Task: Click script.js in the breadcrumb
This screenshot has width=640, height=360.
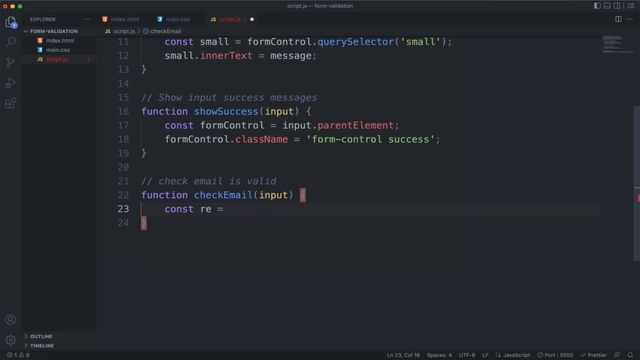Action: click(x=124, y=31)
